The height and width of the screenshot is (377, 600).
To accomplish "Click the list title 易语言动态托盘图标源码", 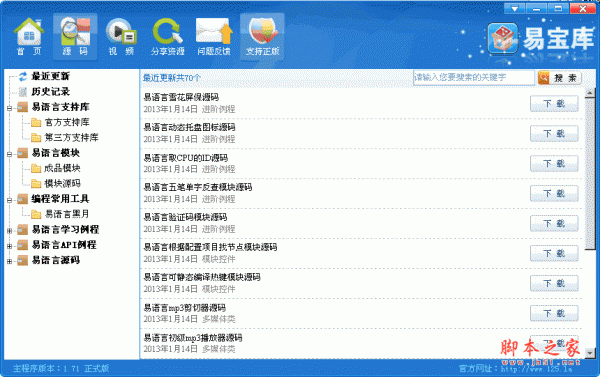I will (189, 127).
